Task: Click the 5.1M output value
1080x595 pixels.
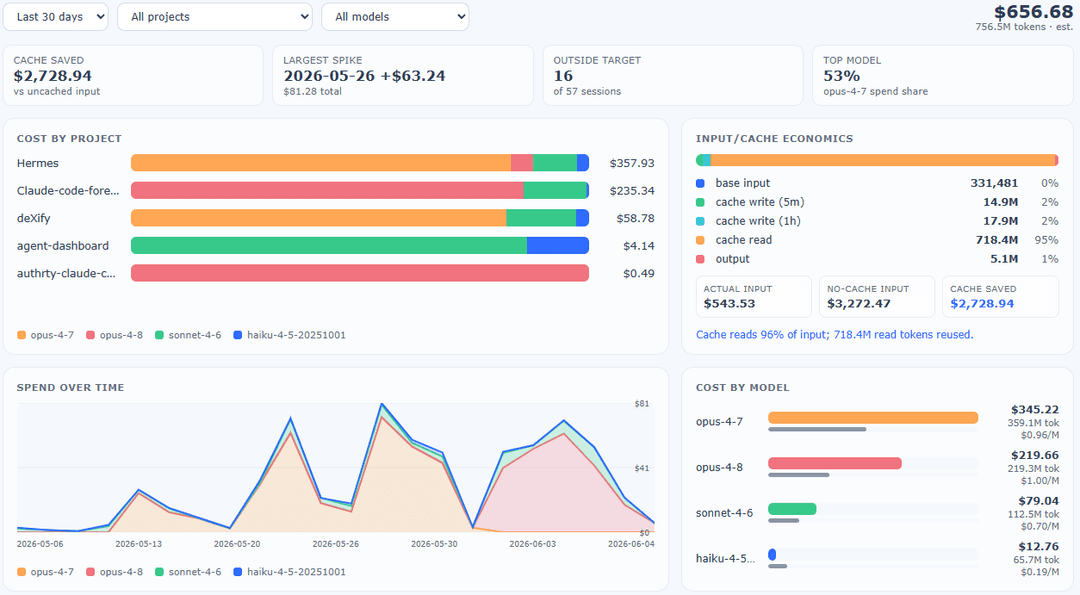Action: pos(1004,259)
